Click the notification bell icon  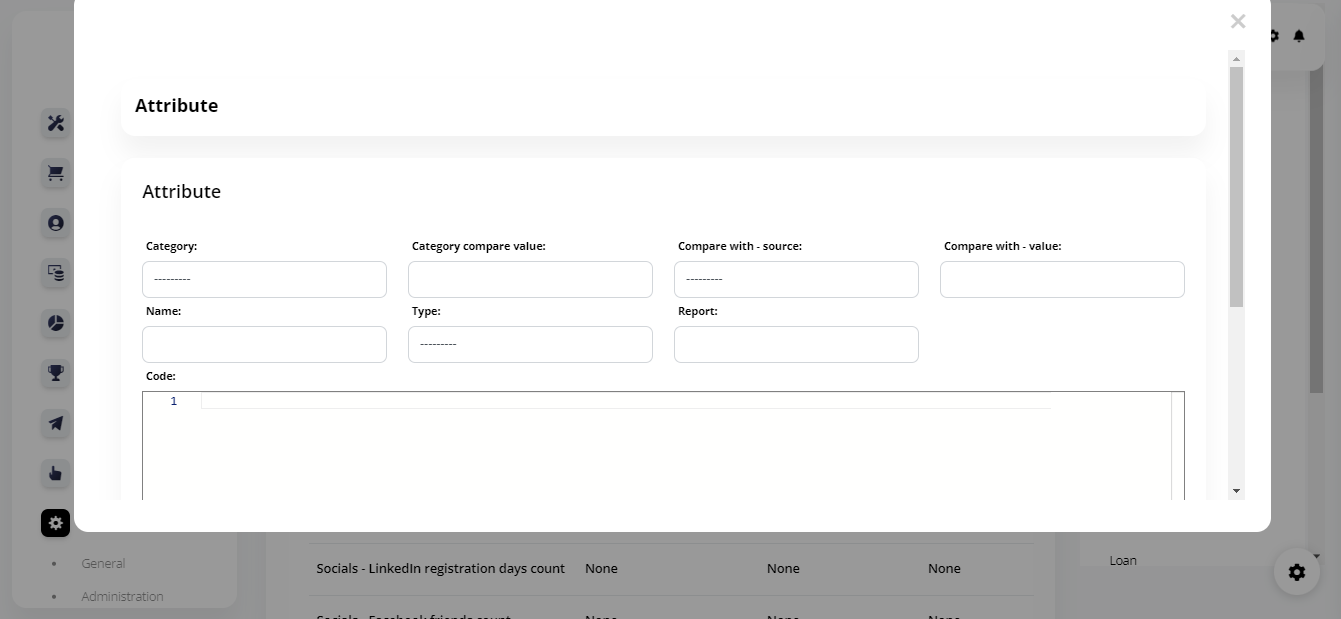click(1299, 36)
